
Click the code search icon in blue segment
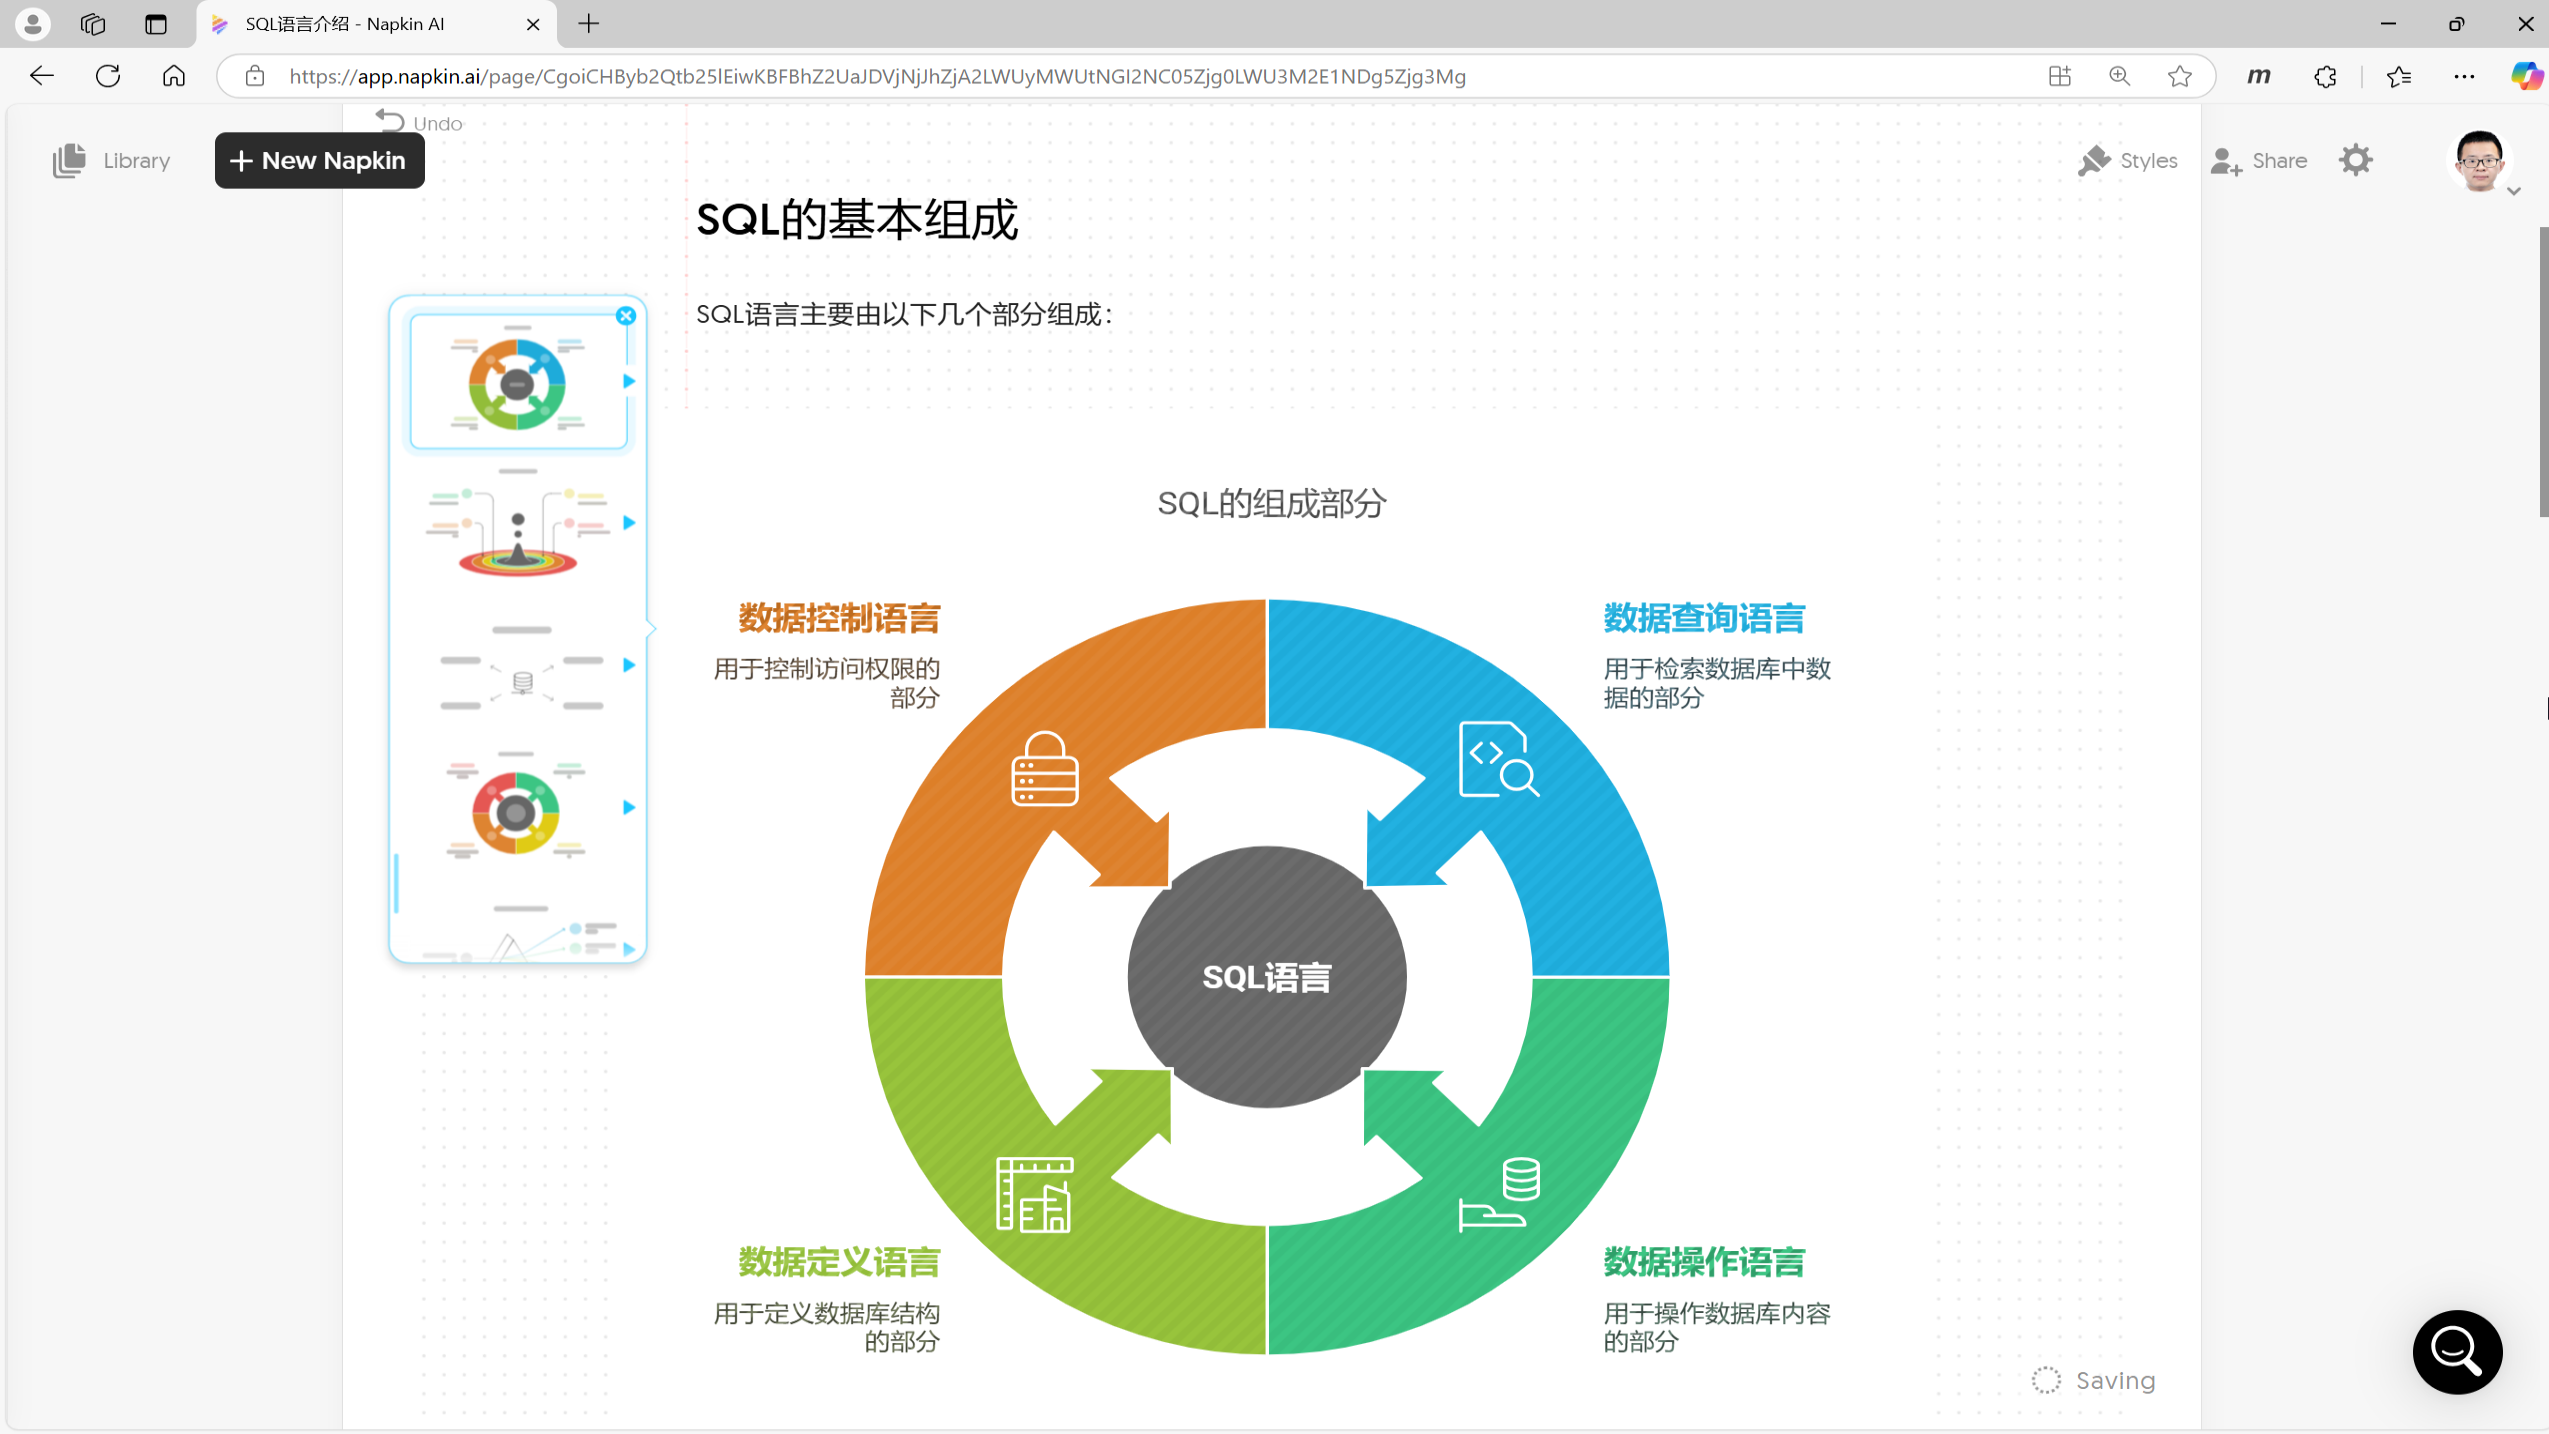[x=1497, y=760]
